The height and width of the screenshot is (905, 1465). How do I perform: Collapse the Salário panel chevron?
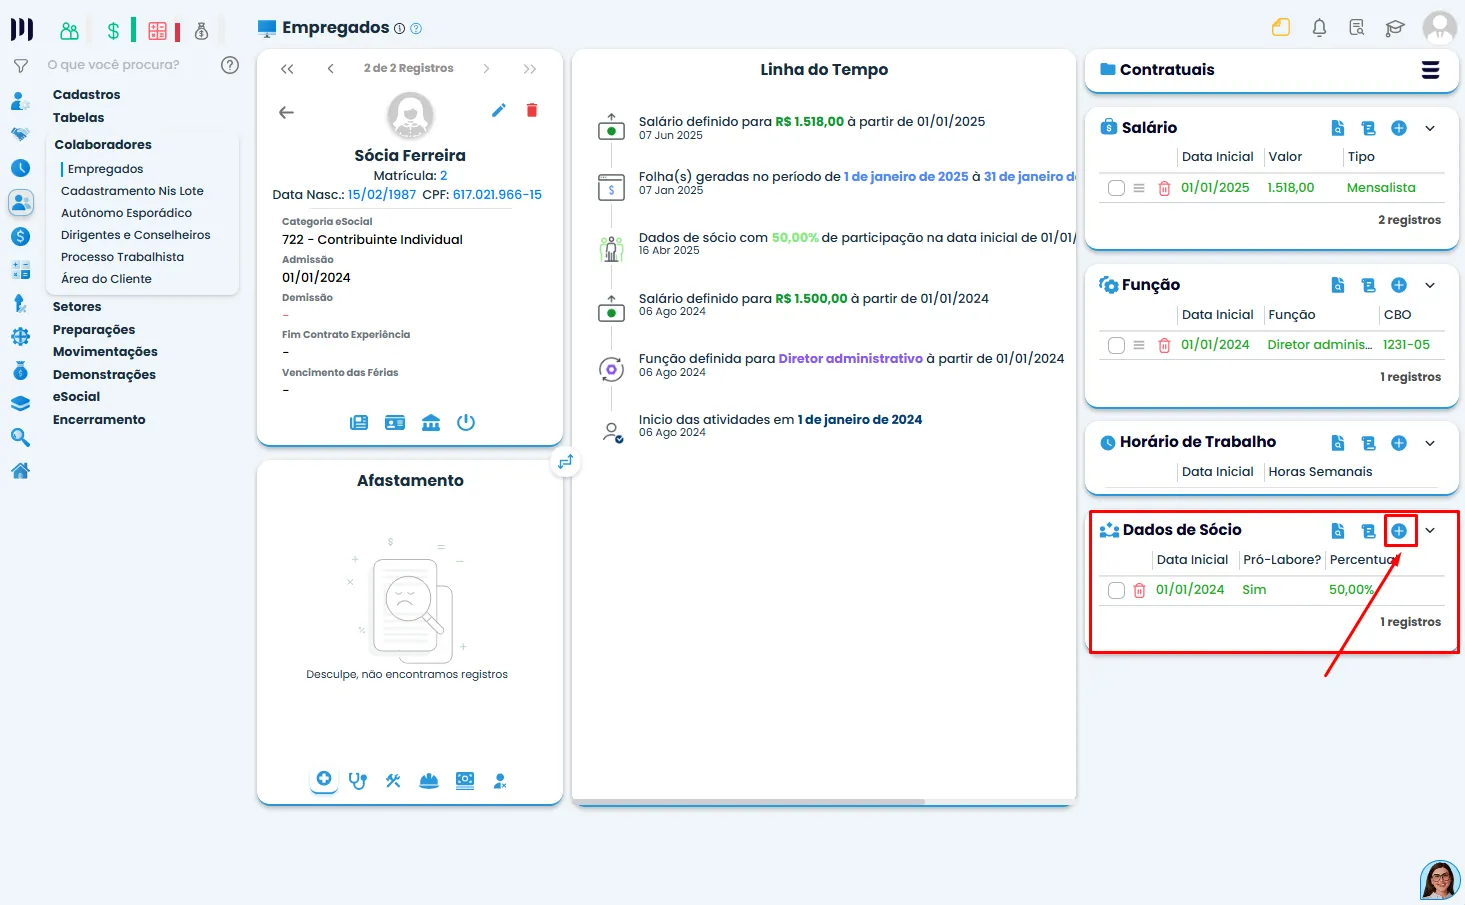coord(1430,128)
